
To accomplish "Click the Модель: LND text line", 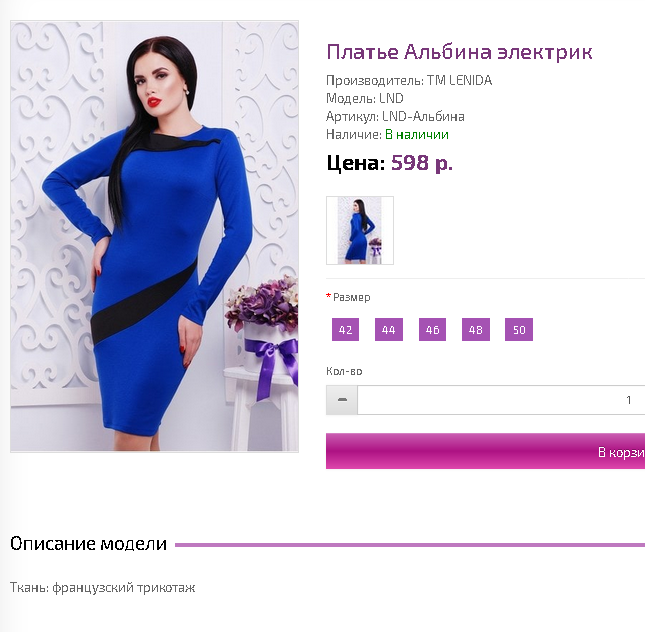I will [x=365, y=98].
